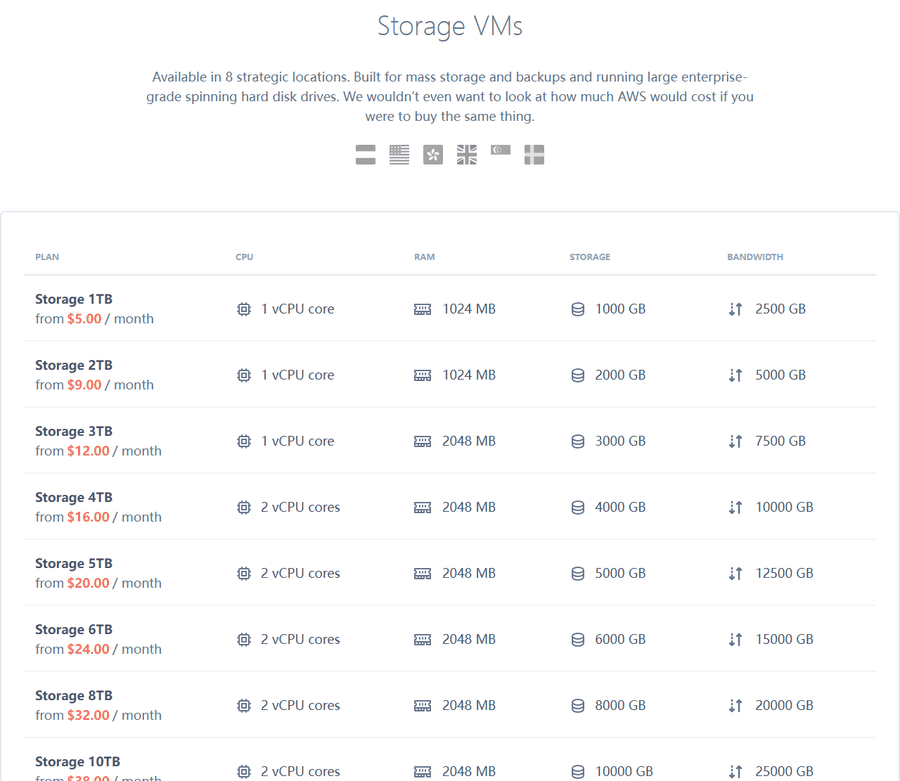Click the bandwidth arrows icon beside 10000 GB
The image size is (900, 781).
click(x=735, y=507)
